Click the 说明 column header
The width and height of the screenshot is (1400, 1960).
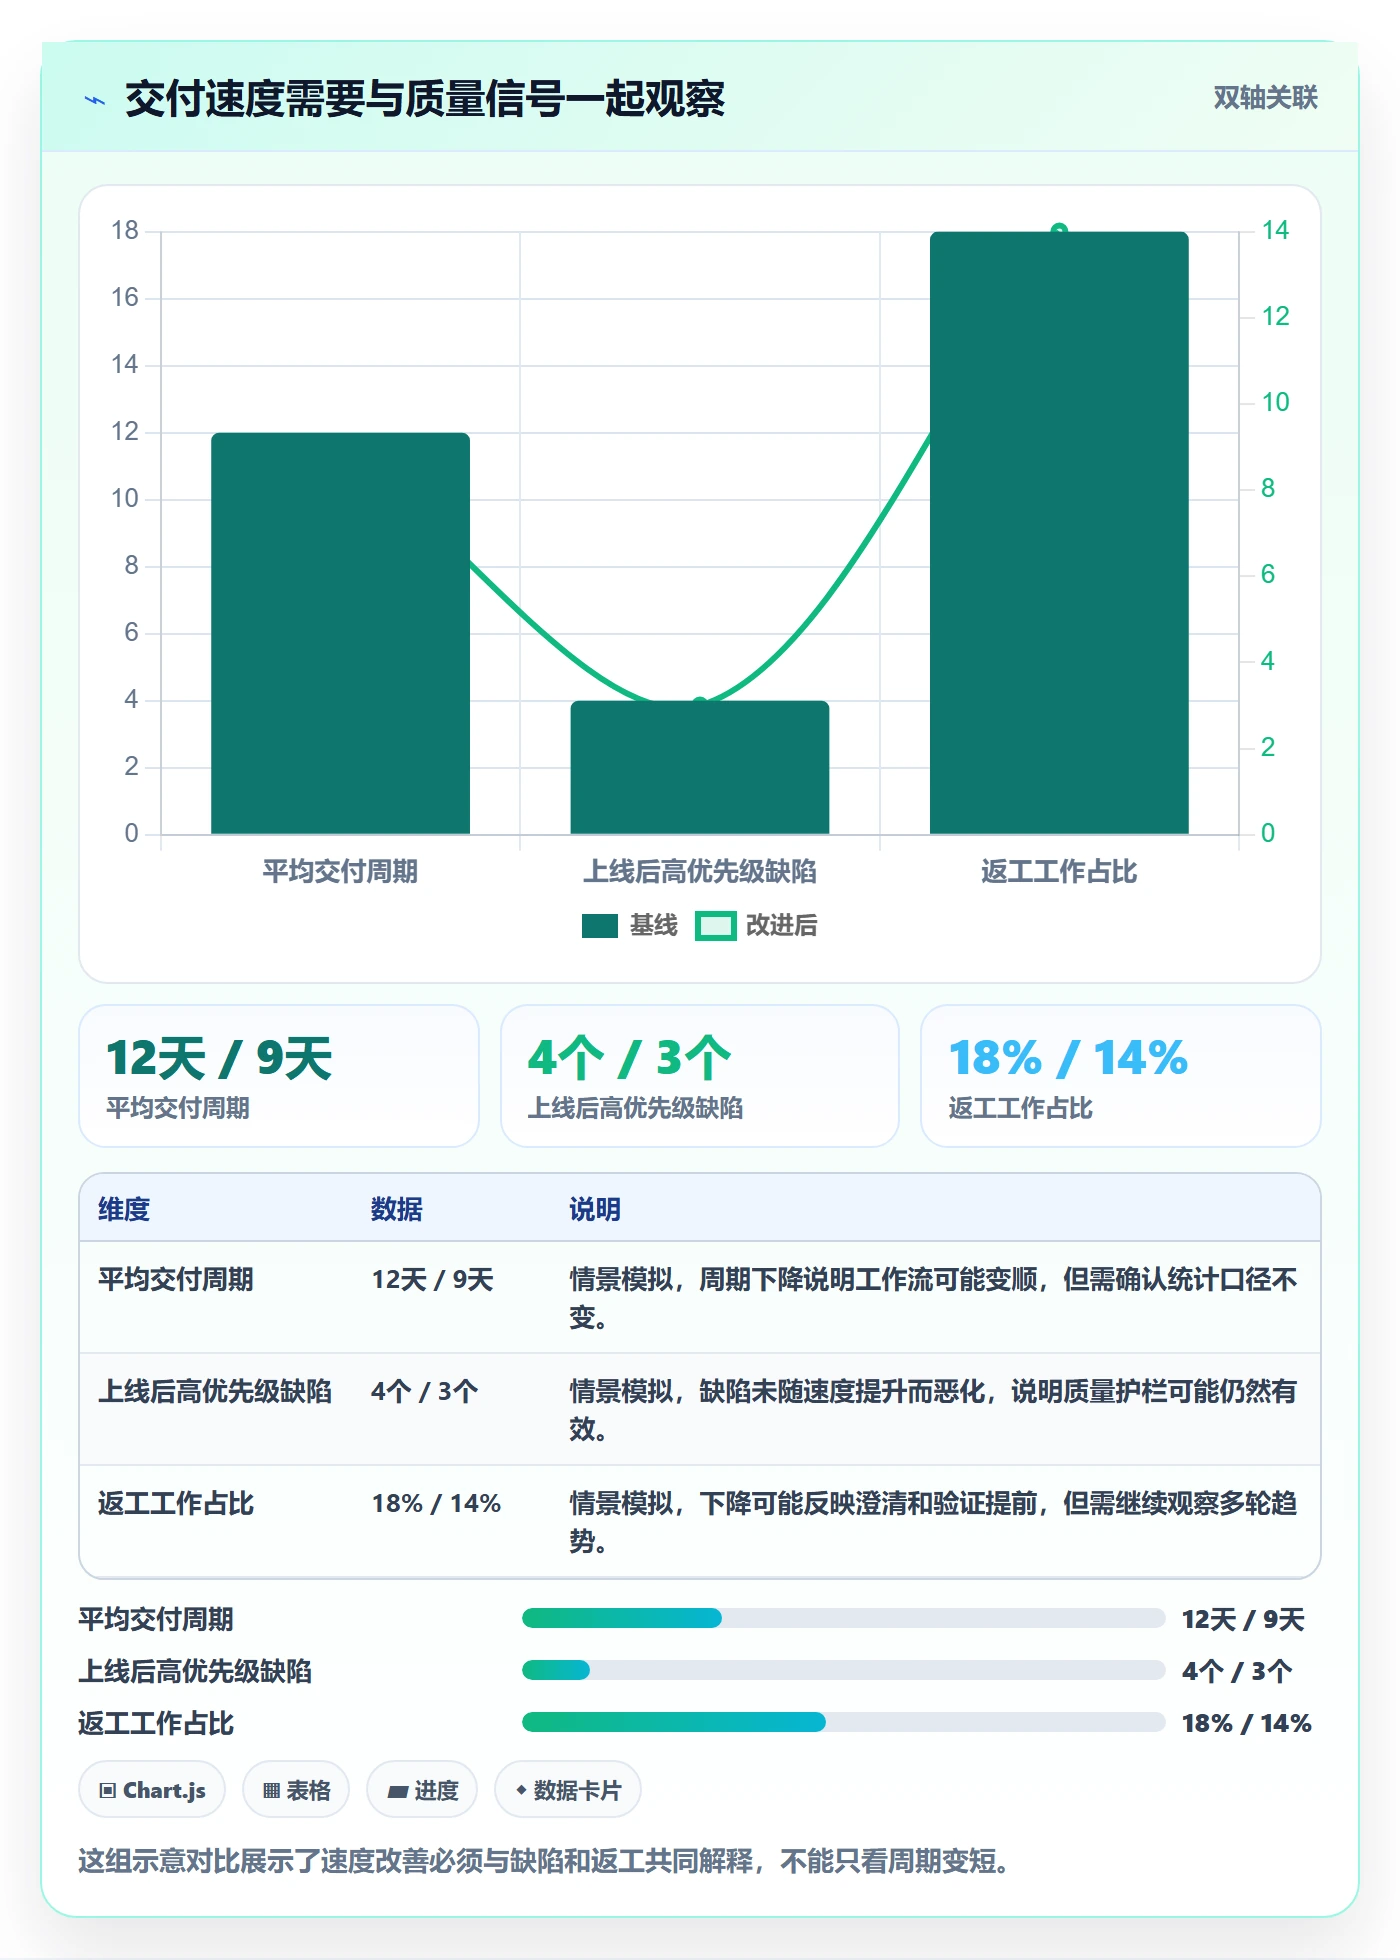[x=595, y=1209]
